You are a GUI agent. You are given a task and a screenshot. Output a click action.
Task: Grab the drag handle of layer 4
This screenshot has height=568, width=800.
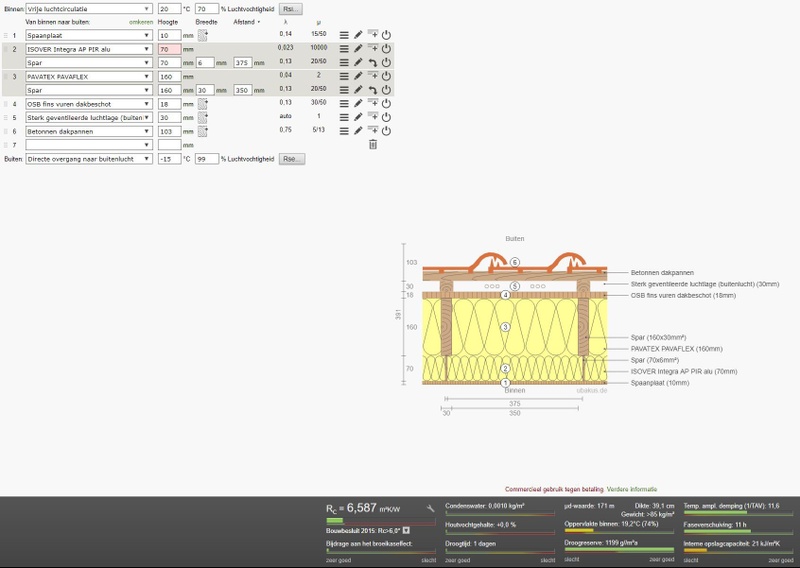point(6,104)
